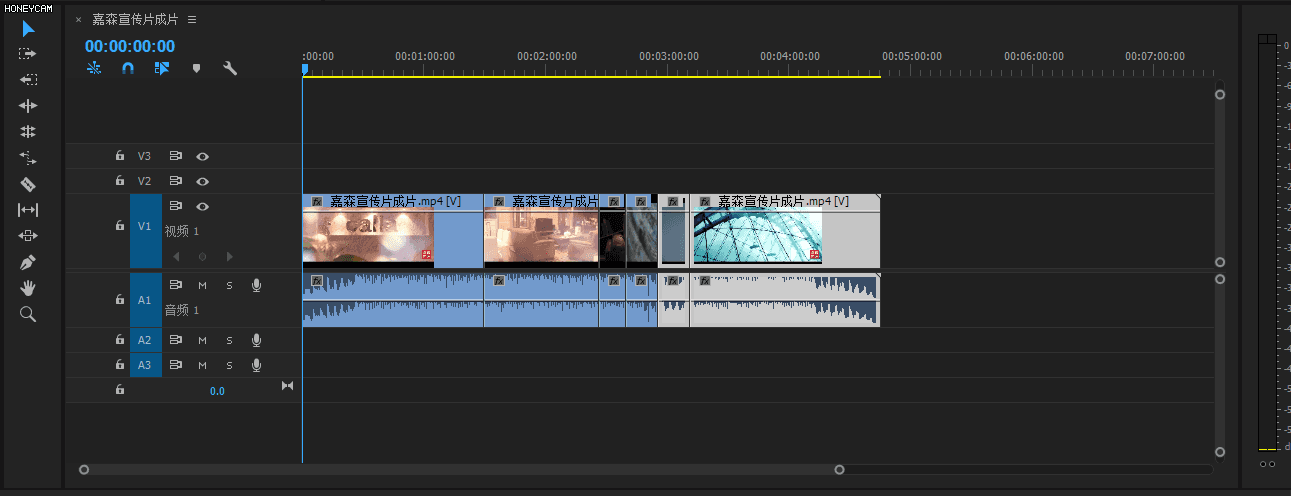Toggle sync lock on track V3
The height and width of the screenshot is (496, 1291).
[176, 156]
